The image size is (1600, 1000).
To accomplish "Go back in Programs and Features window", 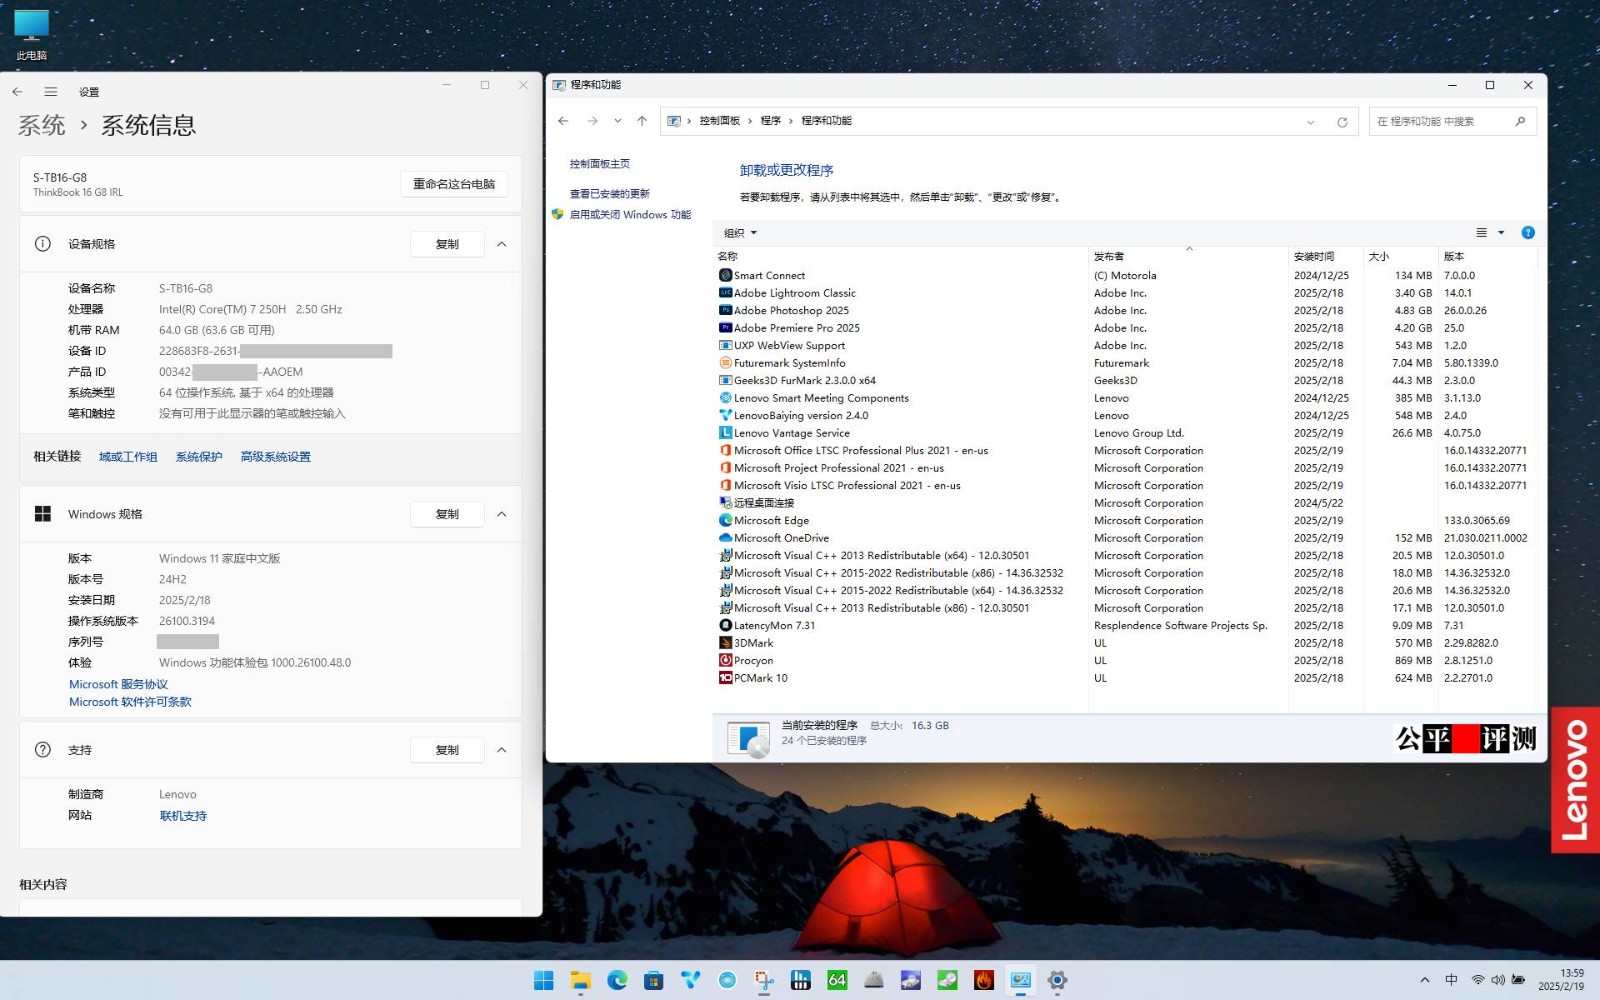I will click(563, 121).
